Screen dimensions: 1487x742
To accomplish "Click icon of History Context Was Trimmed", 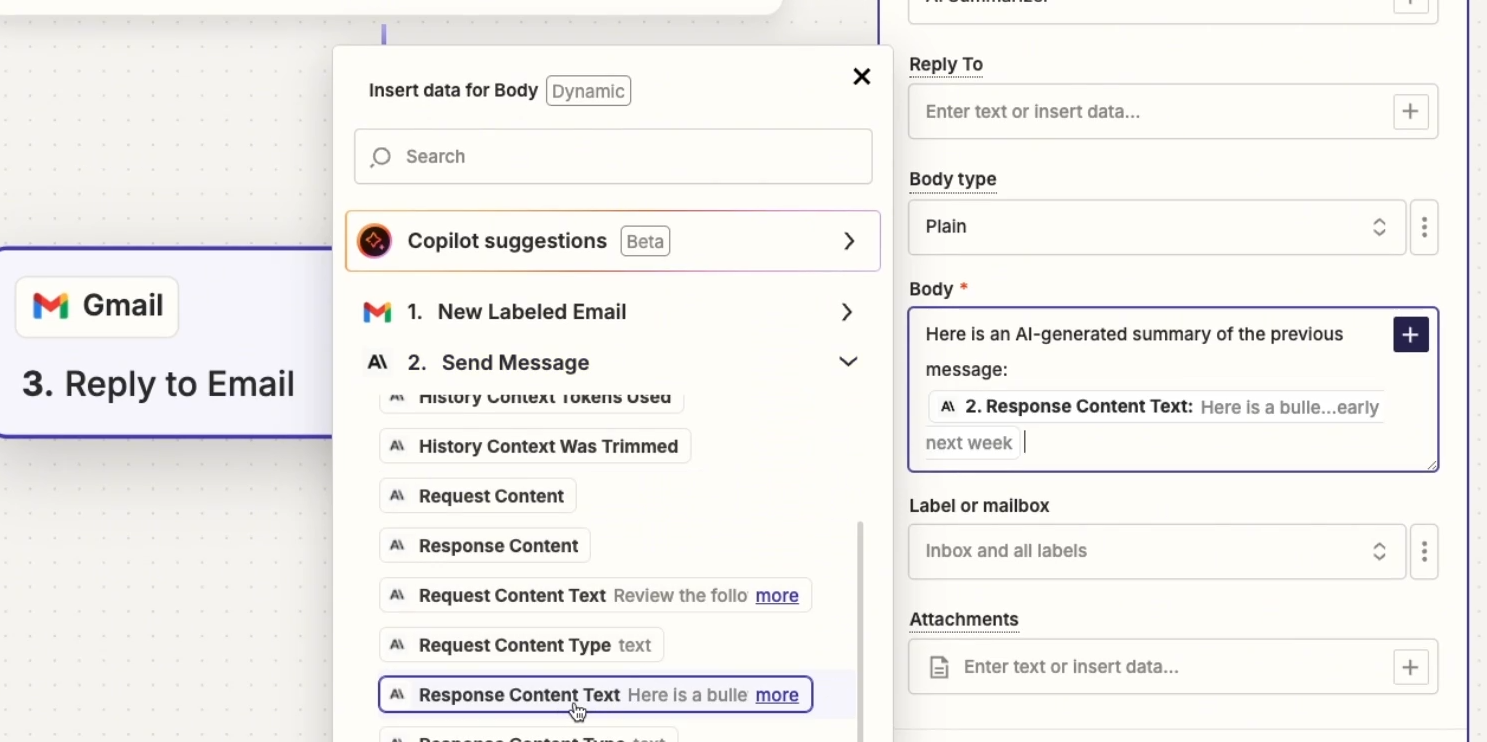I will tap(397, 446).
